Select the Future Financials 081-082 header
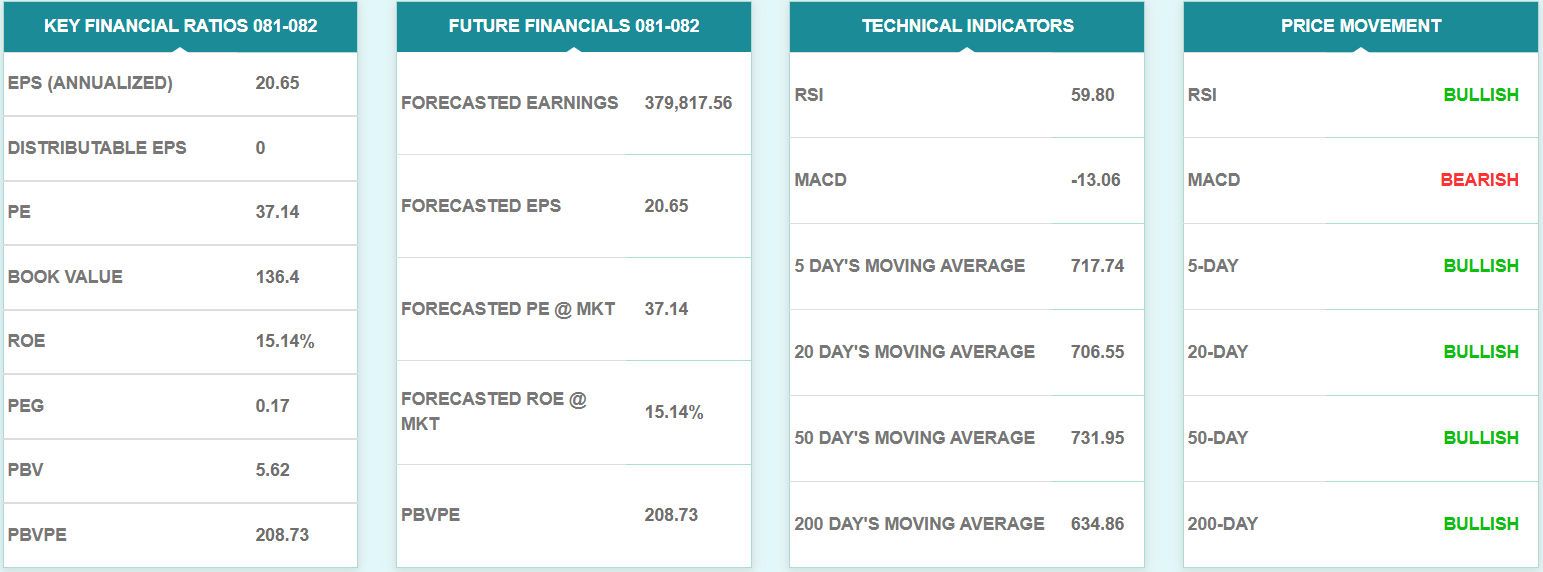Screen dimensions: 1543x572 (x=573, y=26)
